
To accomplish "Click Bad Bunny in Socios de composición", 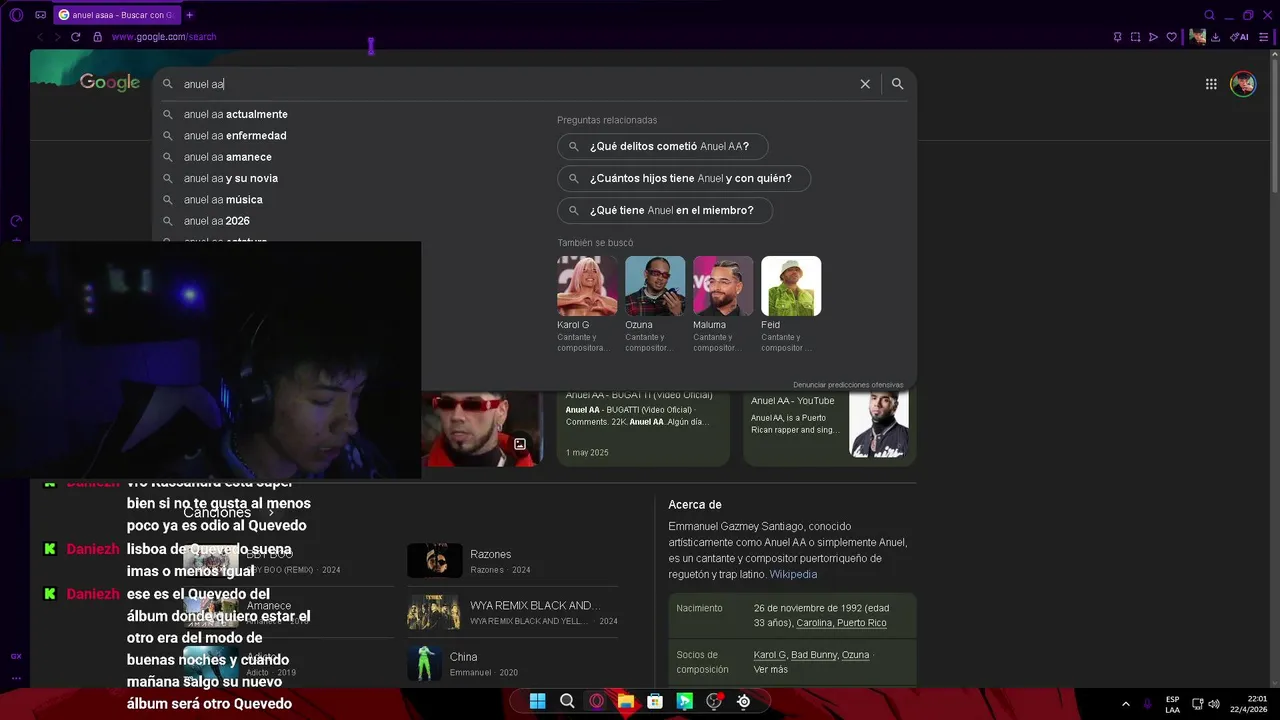I will tap(813, 655).
